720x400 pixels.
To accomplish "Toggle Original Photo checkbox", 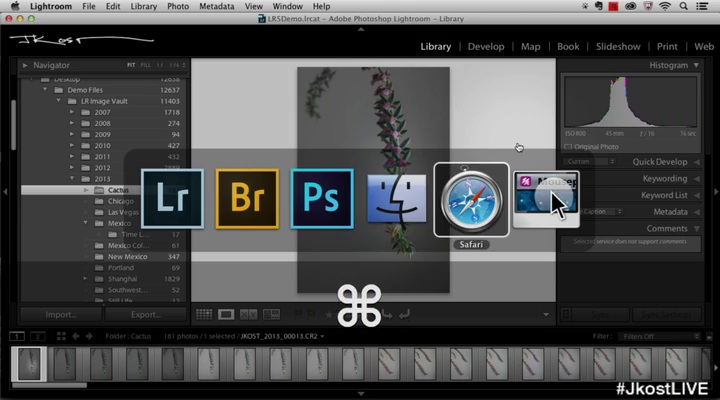I will (568, 146).
